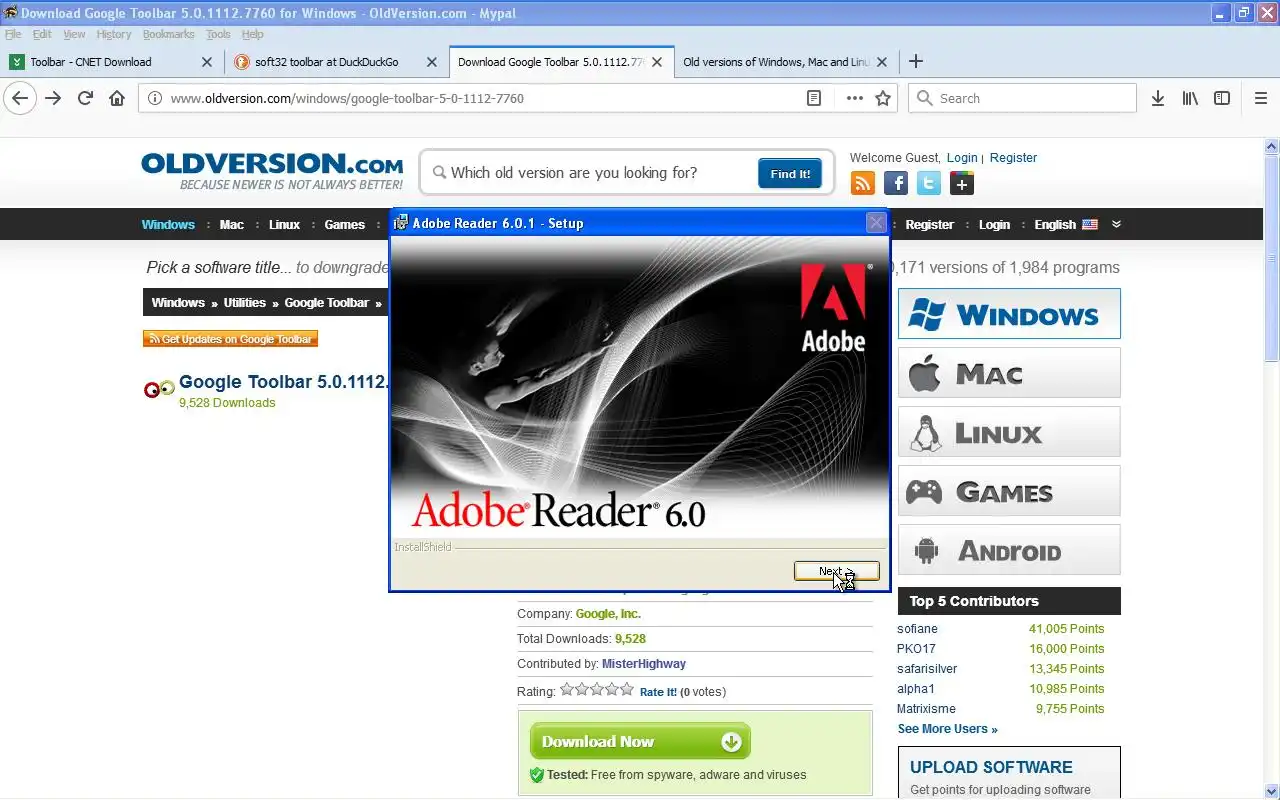Image resolution: width=1280 pixels, height=800 pixels.
Task: Open the Tools menu
Action: tap(218, 34)
